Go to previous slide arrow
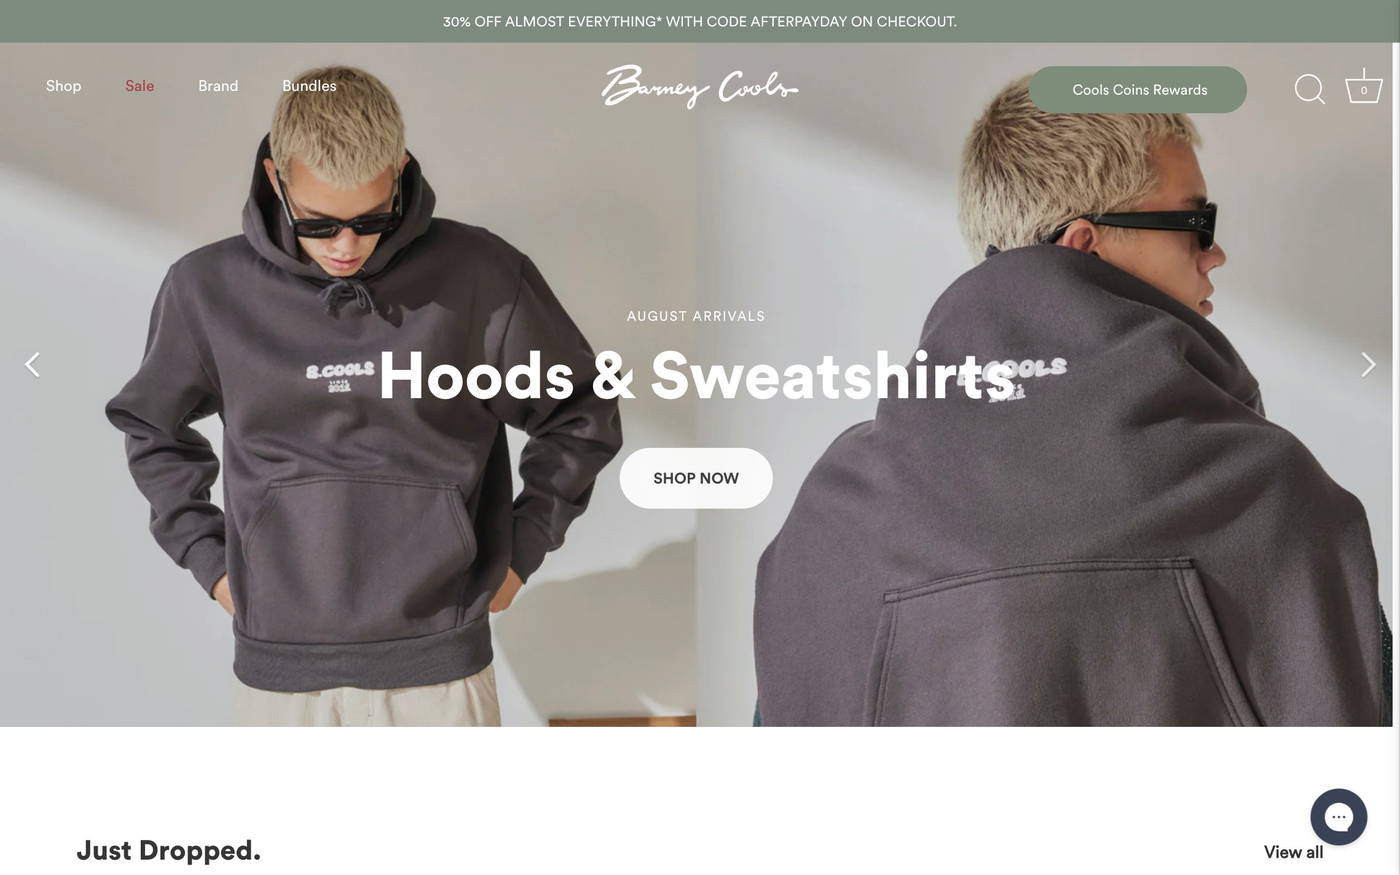Screen dimensions: 1400x875 (33, 365)
